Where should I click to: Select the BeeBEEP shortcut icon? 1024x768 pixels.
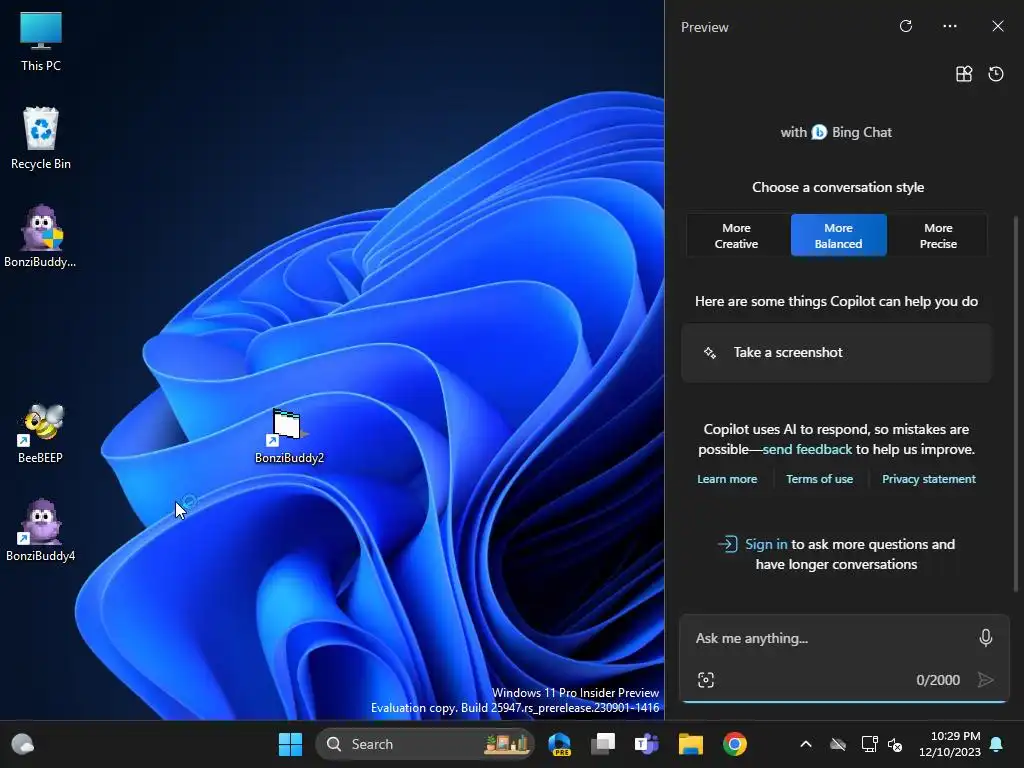(40, 433)
